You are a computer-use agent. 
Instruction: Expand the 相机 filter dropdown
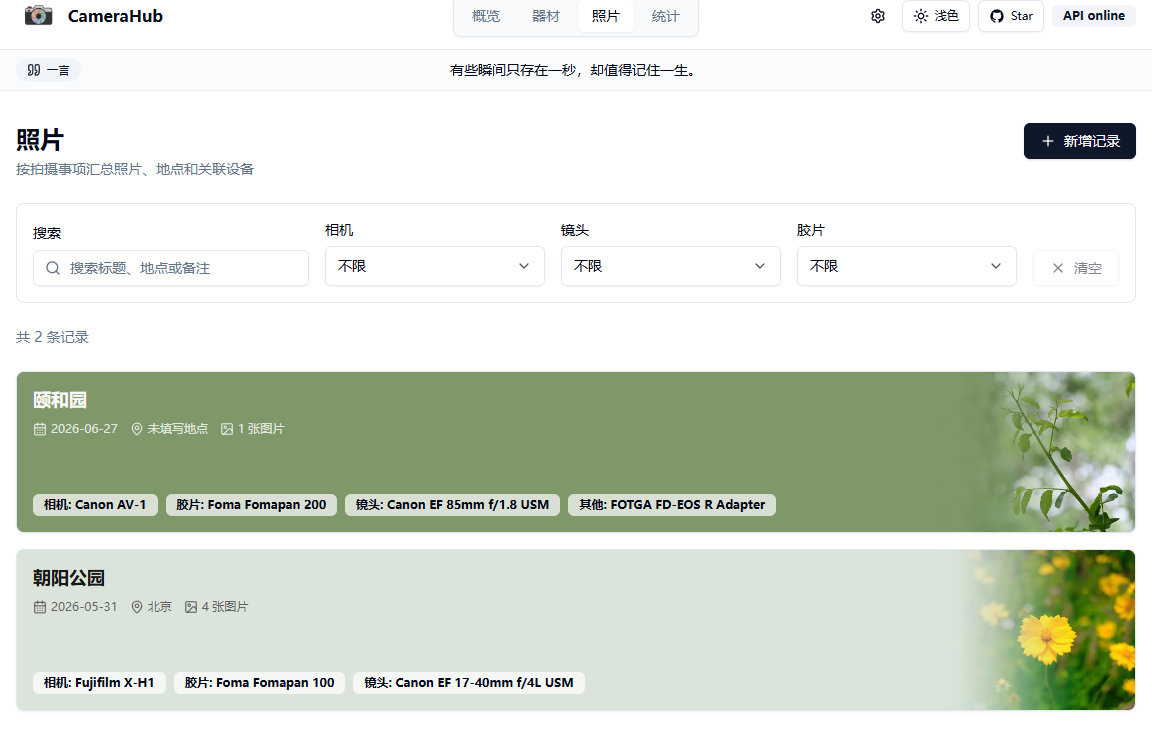(x=435, y=266)
